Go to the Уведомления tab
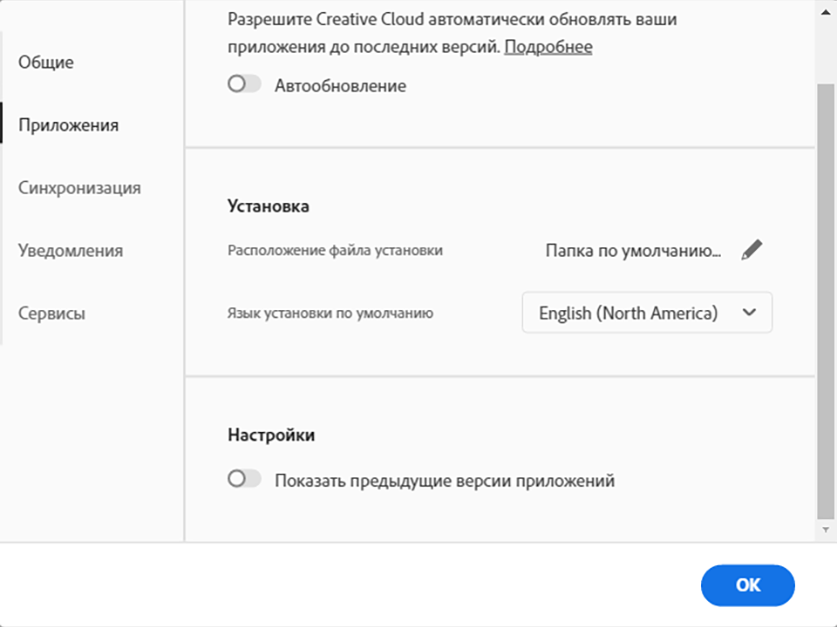Viewport: 837px width, 627px height. pyautogui.click(x=71, y=250)
